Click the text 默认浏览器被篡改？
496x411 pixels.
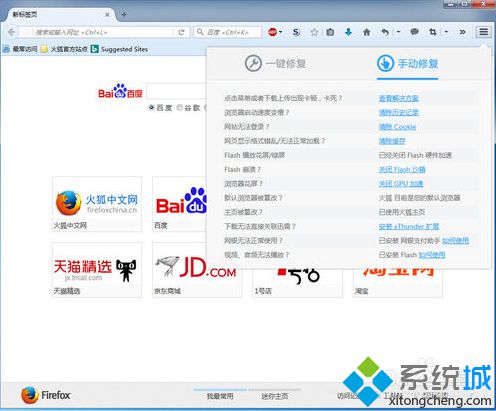pyautogui.click(x=253, y=198)
